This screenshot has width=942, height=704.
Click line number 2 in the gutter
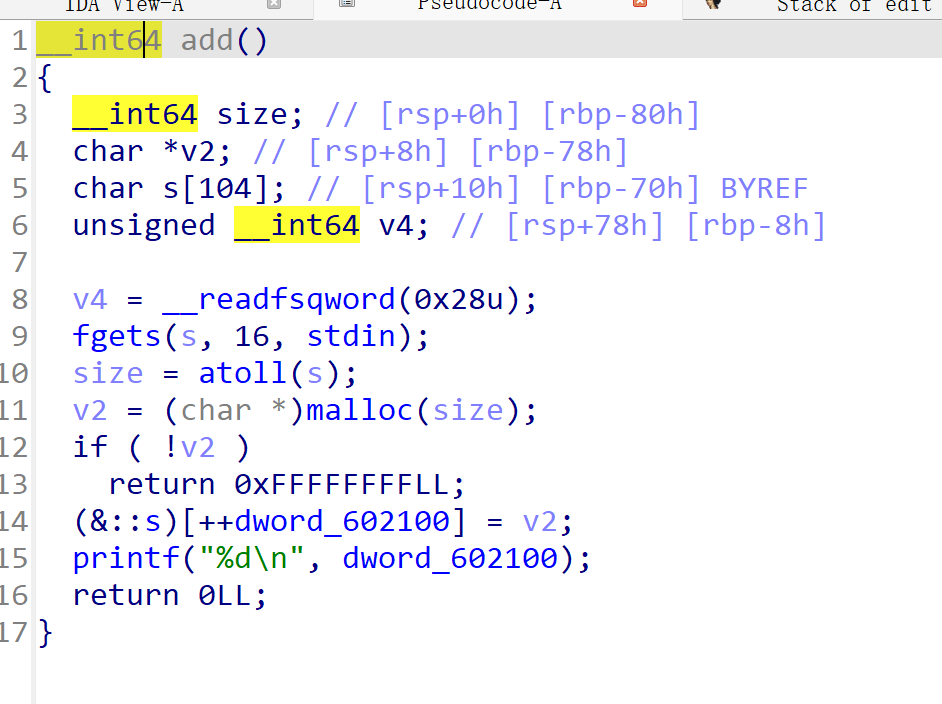[20, 78]
